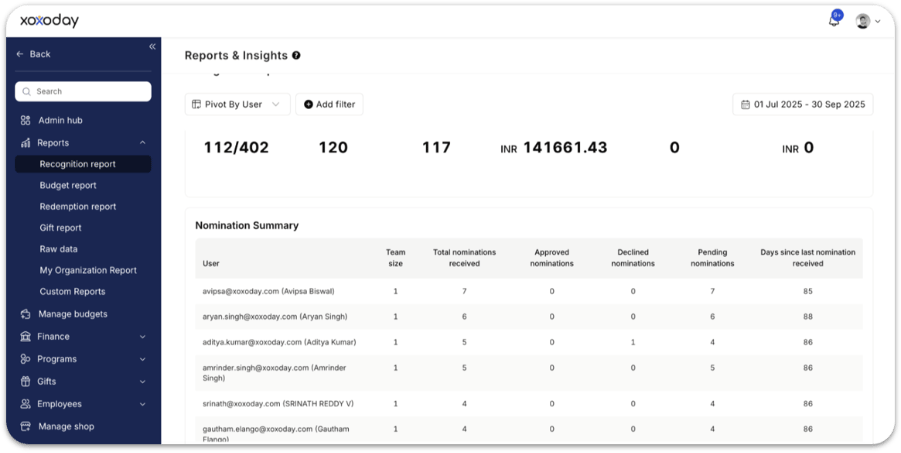Open the user profile avatar

[x=863, y=21]
